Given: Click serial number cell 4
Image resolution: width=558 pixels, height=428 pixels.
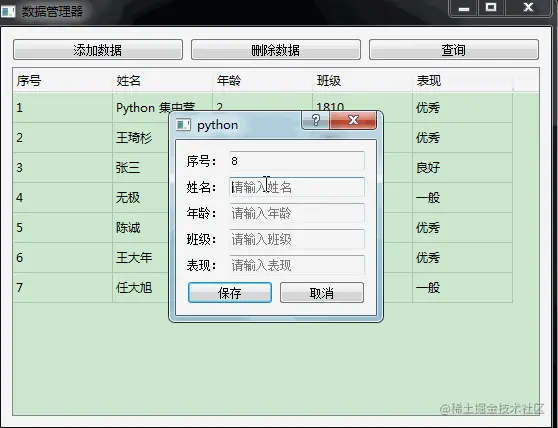Looking at the screenshot, I should click(x=63, y=197).
